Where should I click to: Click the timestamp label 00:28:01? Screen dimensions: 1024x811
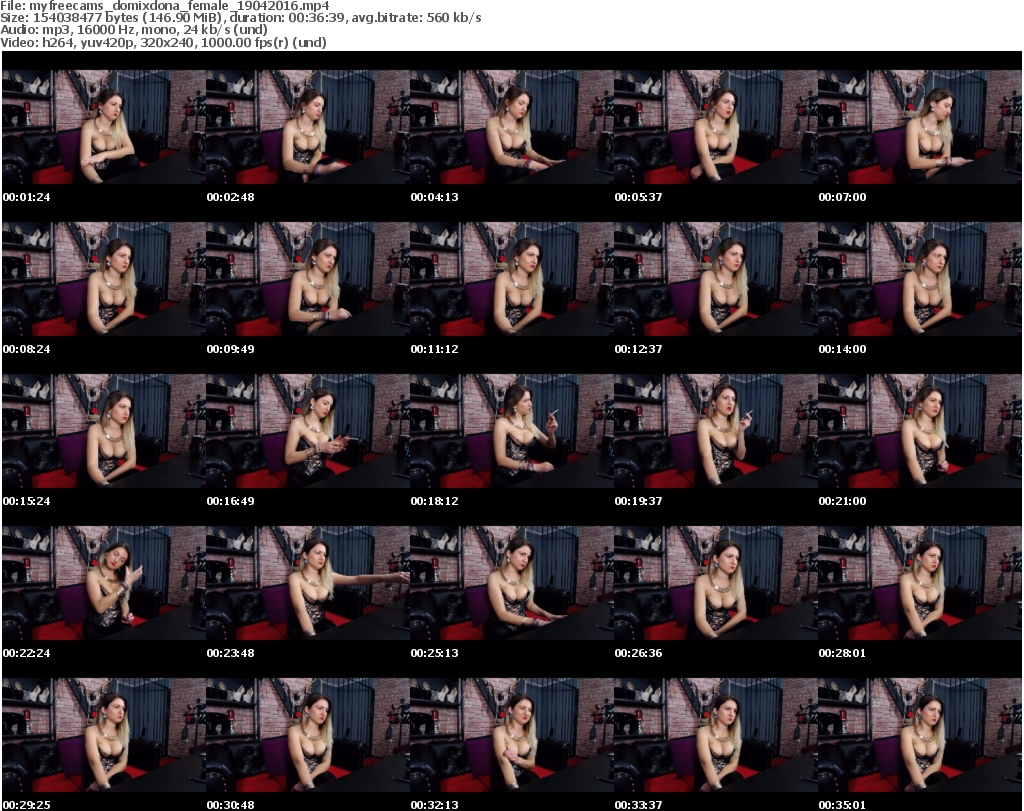(x=842, y=653)
